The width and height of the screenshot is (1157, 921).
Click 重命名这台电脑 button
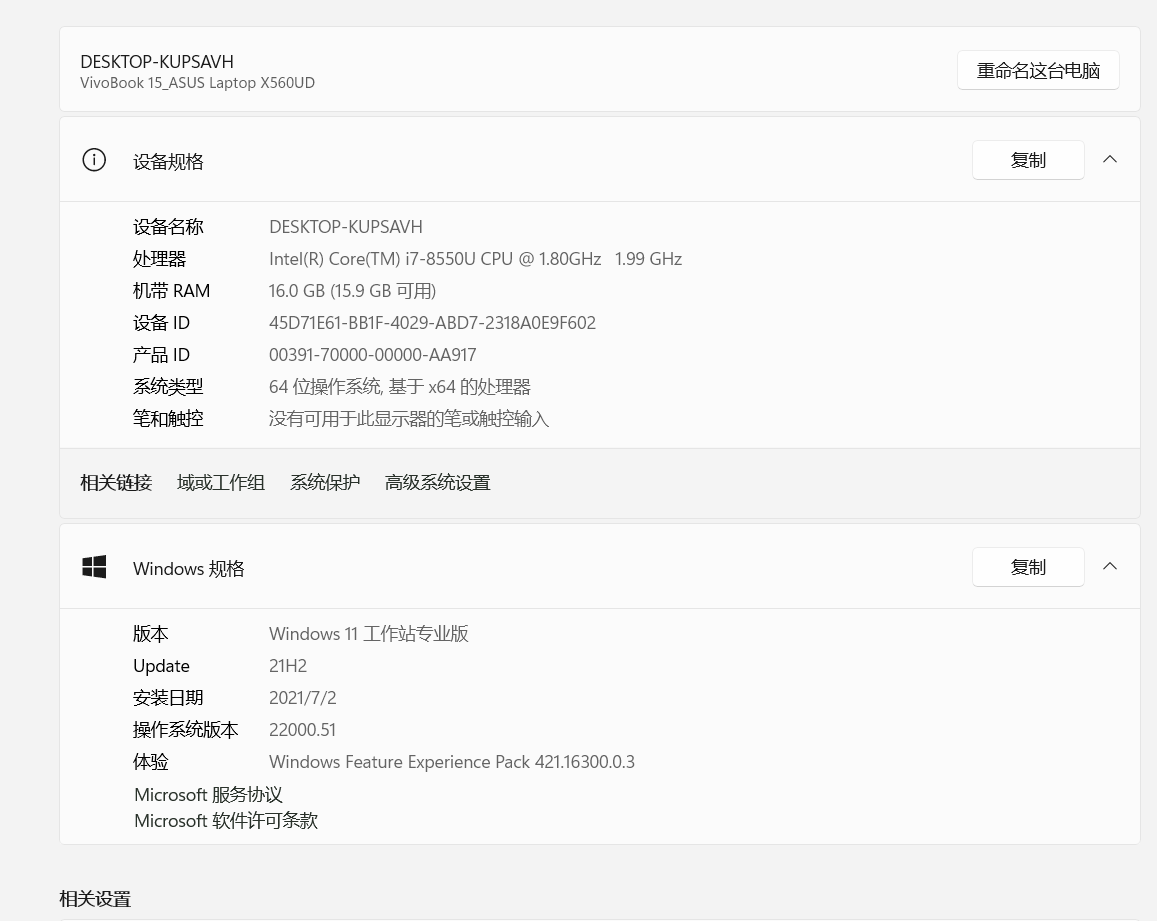[x=1038, y=70]
